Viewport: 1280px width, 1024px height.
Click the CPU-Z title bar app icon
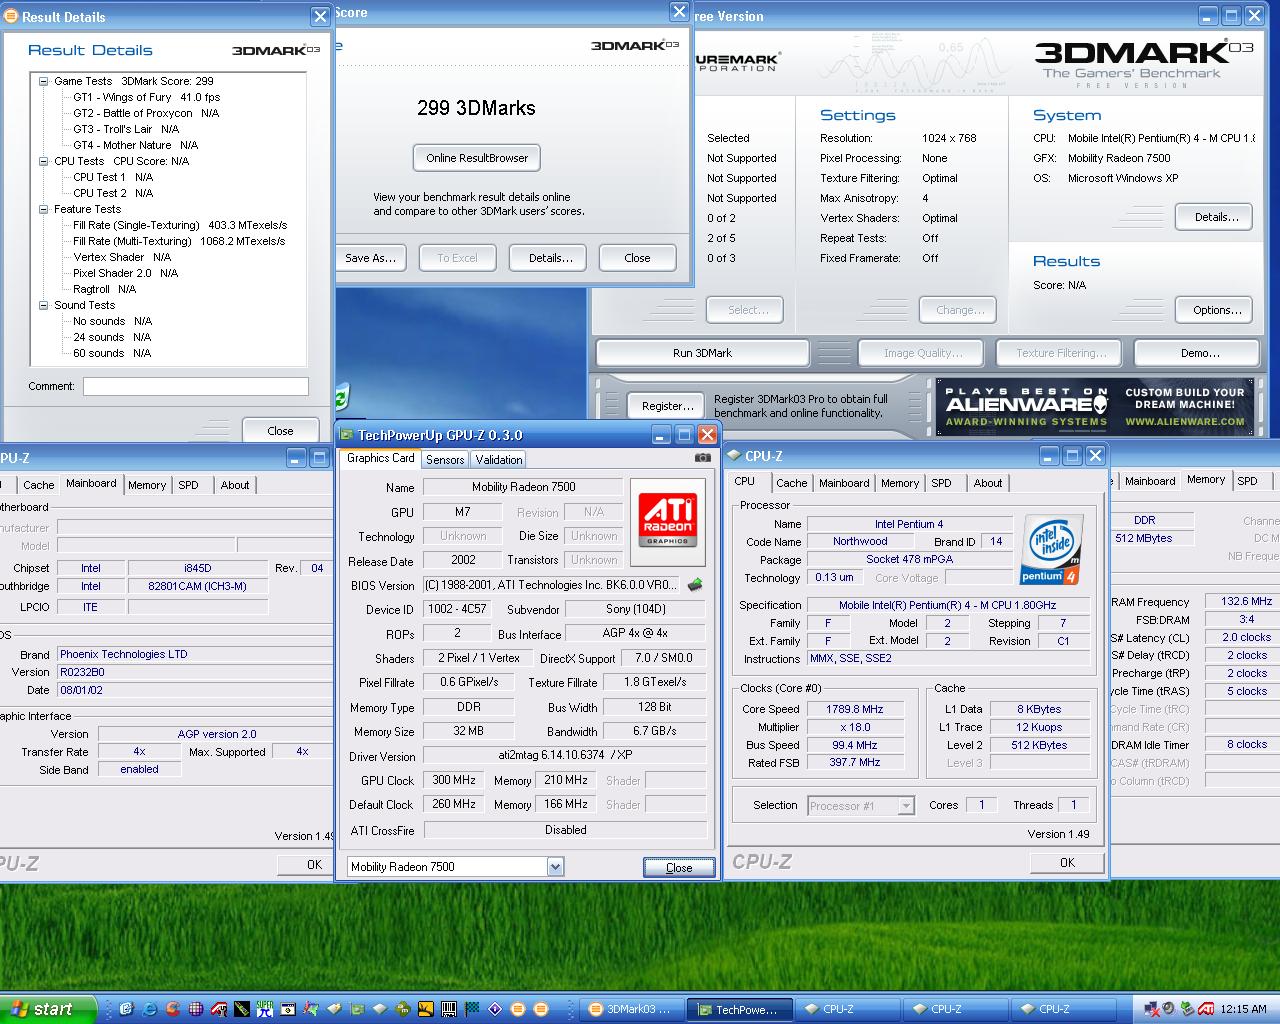point(734,456)
